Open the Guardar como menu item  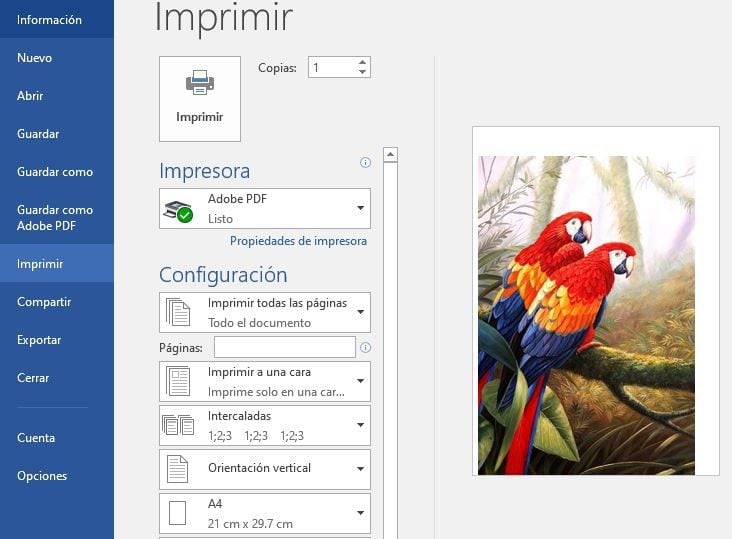click(55, 172)
